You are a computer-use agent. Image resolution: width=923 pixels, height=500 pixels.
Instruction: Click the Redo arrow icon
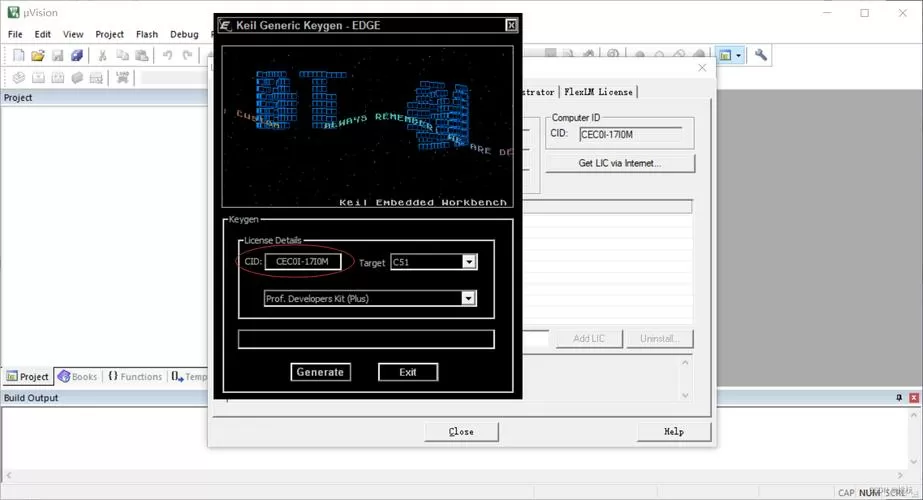(187, 55)
